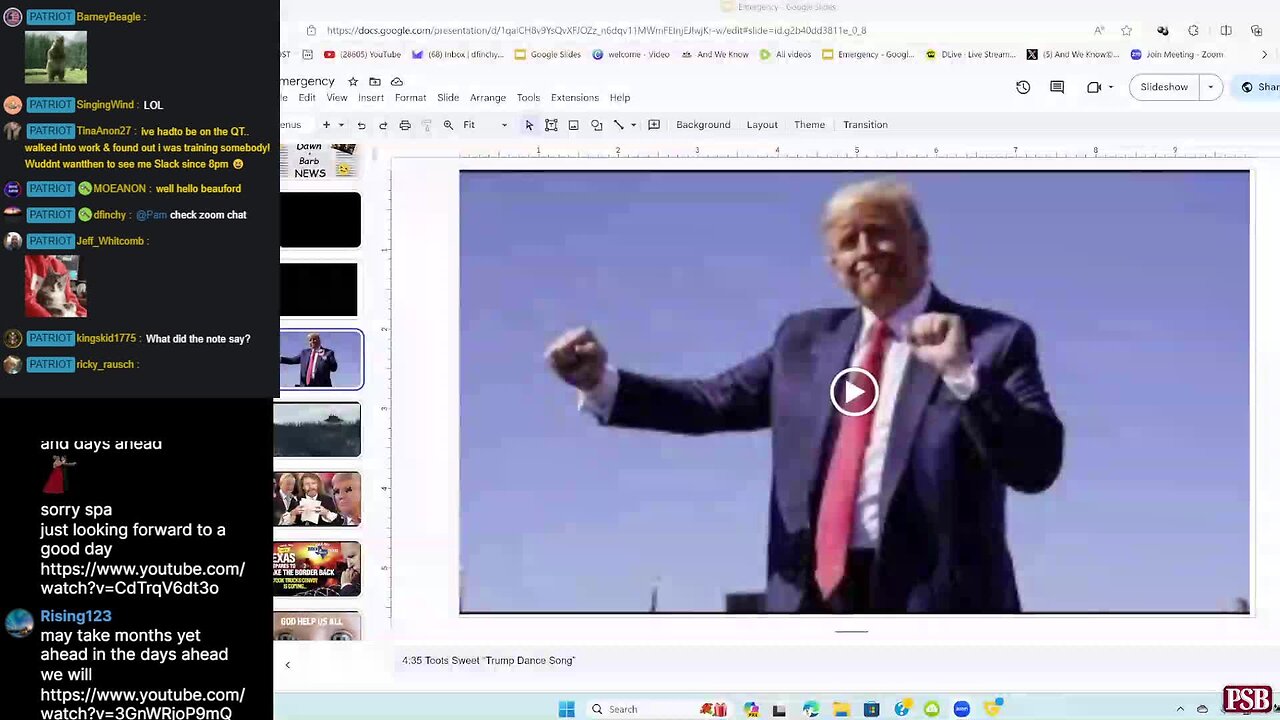Viewport: 1280px width, 720px height.
Task: Bookmark this page with star icon
Action: pos(1127,31)
